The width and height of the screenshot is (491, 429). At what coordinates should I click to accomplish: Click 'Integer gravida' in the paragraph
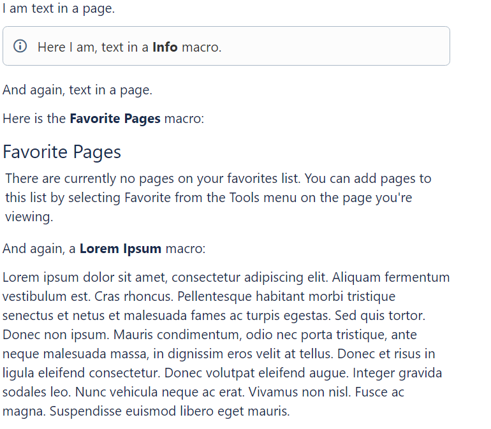[x=397, y=373]
